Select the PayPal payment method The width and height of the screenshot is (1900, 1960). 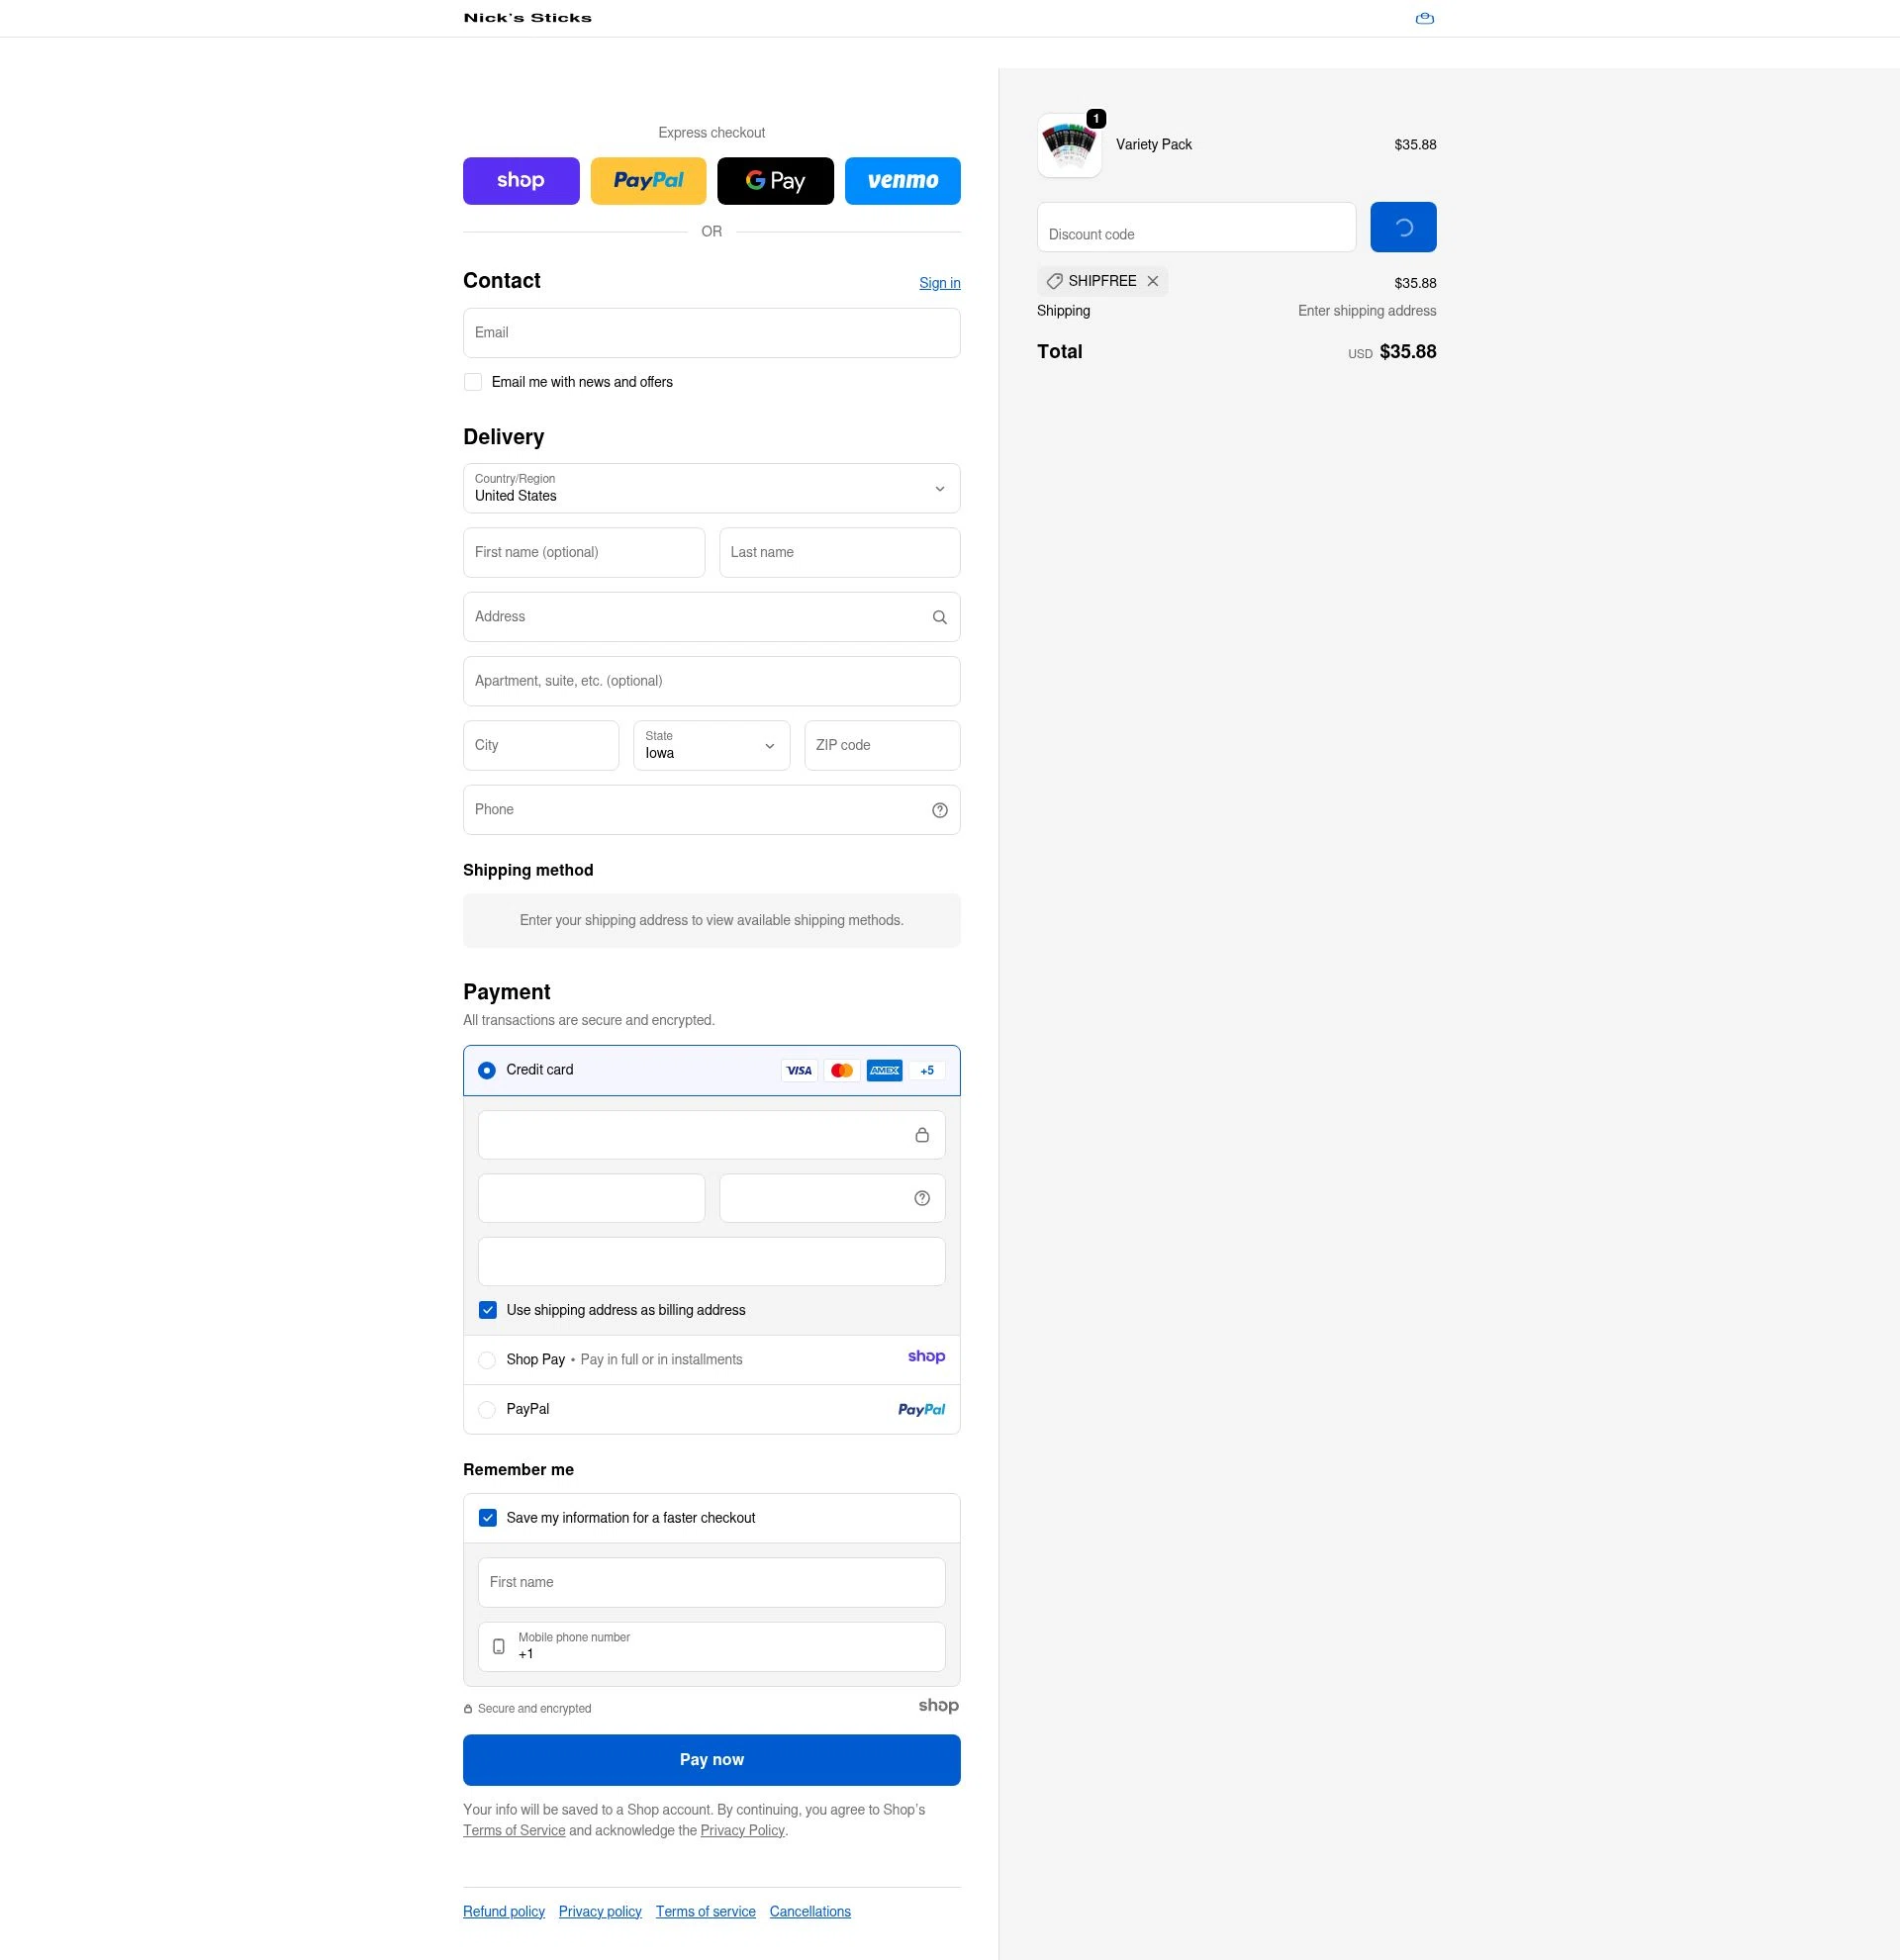[x=487, y=1409]
